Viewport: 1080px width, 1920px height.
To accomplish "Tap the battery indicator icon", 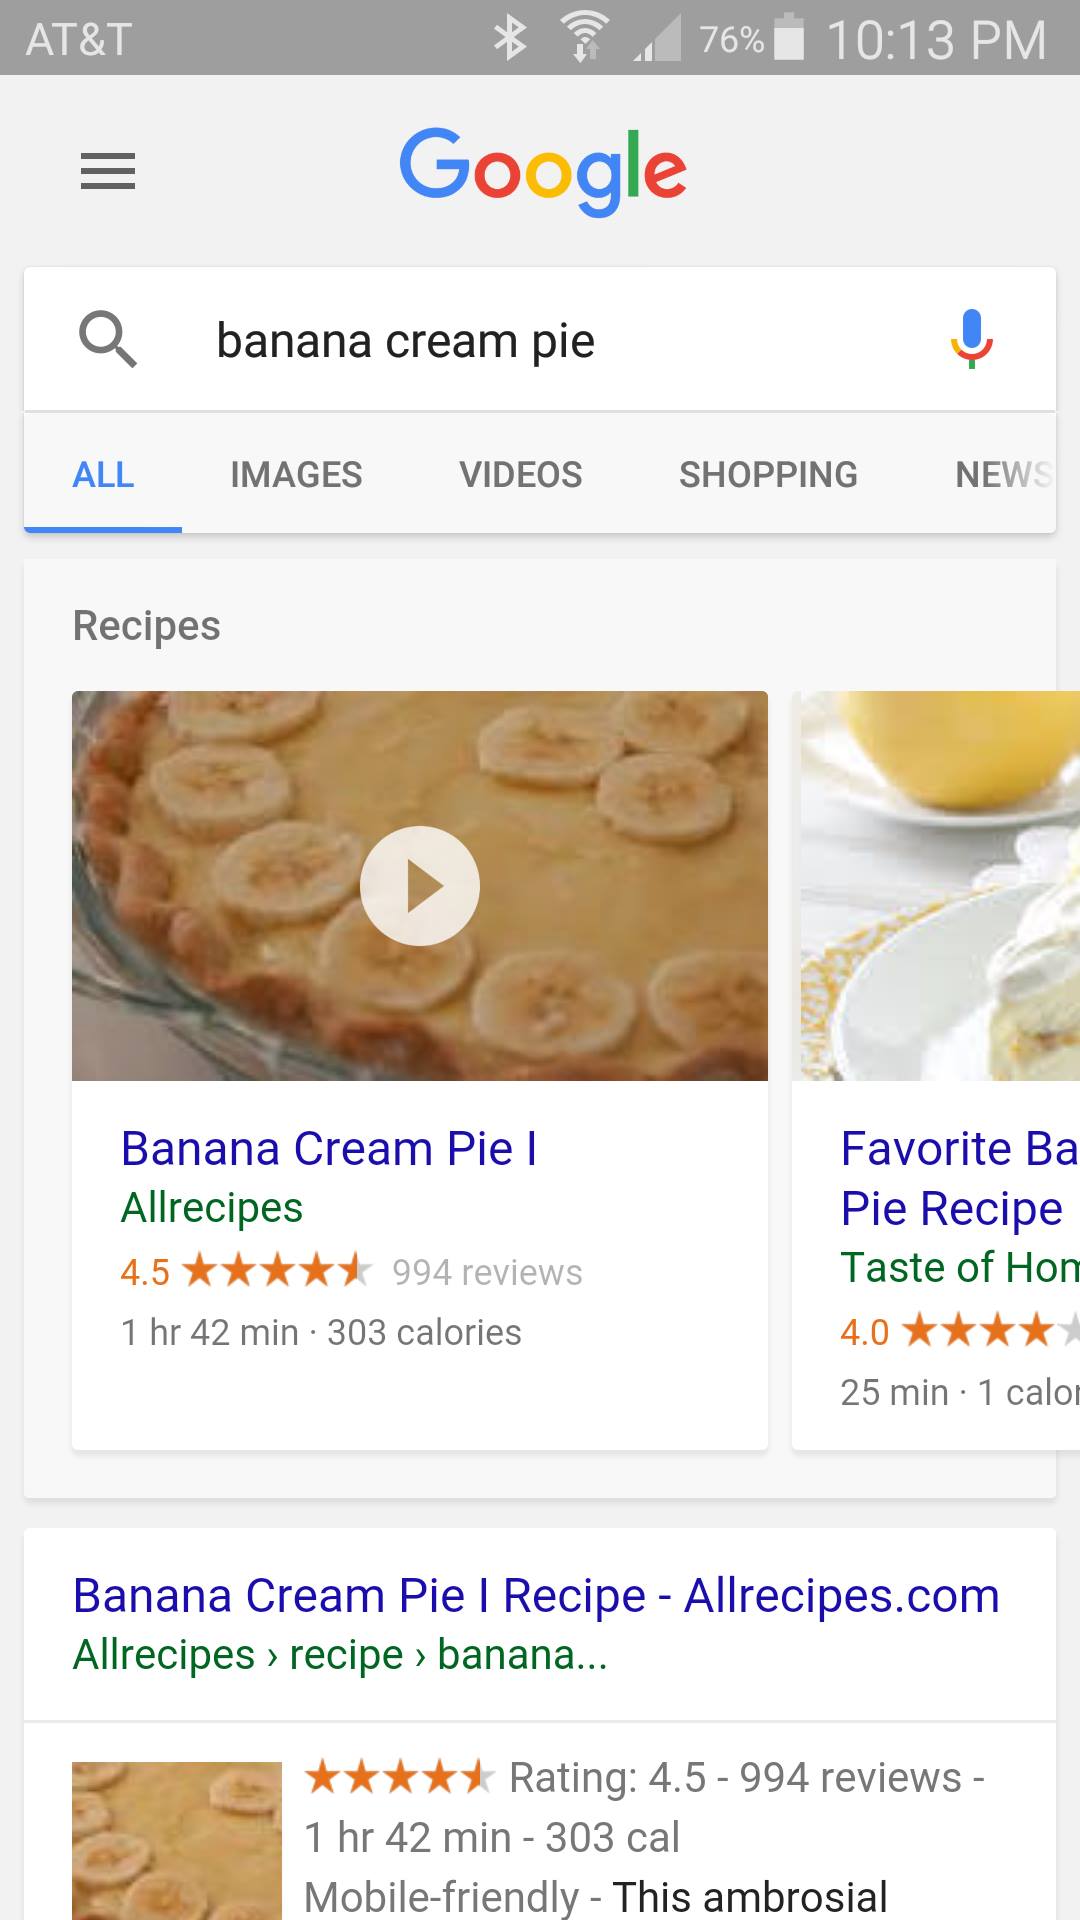I will [x=790, y=39].
